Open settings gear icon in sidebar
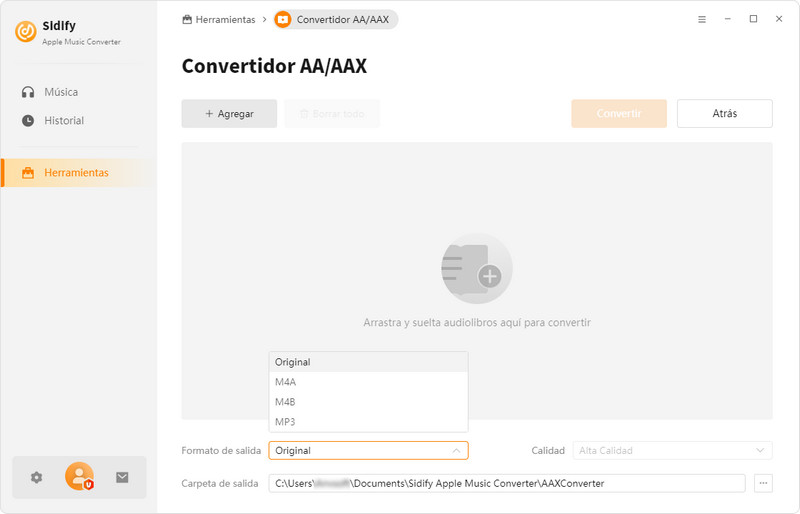 36,477
